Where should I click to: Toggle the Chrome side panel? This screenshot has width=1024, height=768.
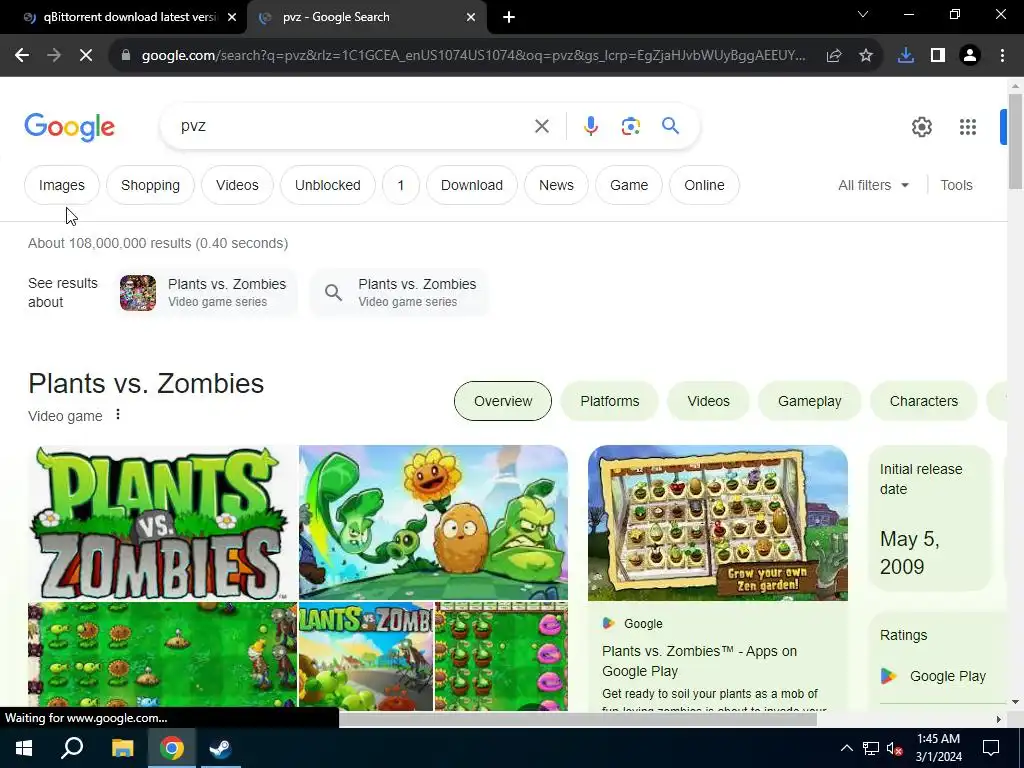click(938, 56)
